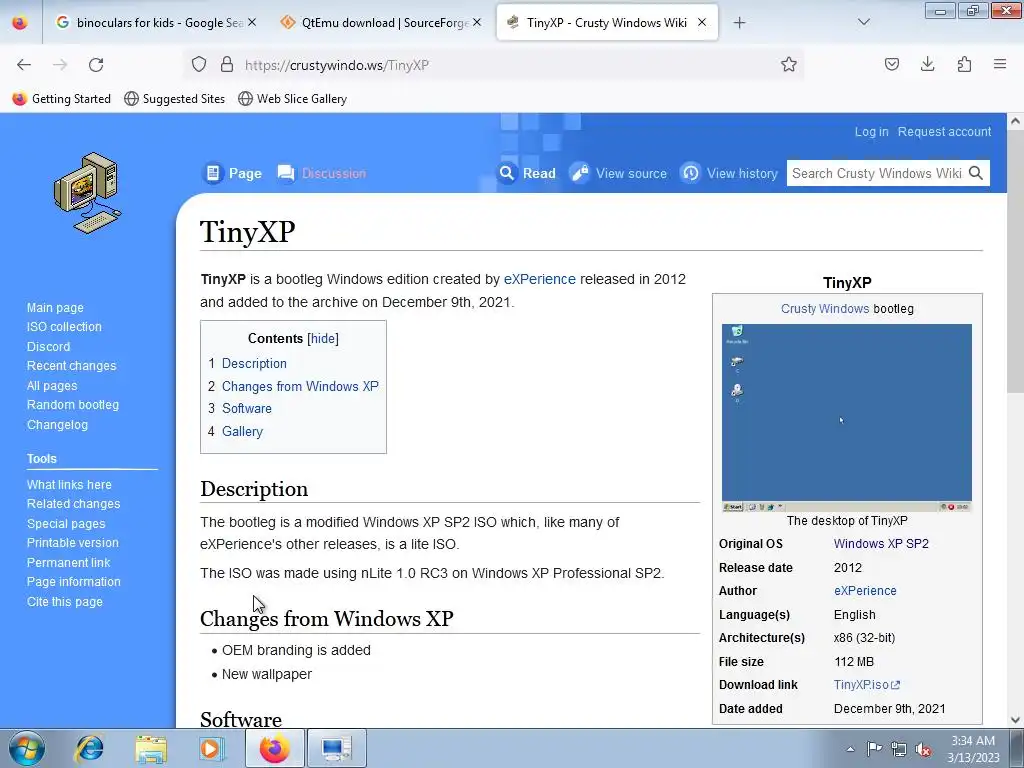Open the Extensions puzzle icon
Image resolution: width=1024 pixels, height=768 pixels.
(x=964, y=64)
